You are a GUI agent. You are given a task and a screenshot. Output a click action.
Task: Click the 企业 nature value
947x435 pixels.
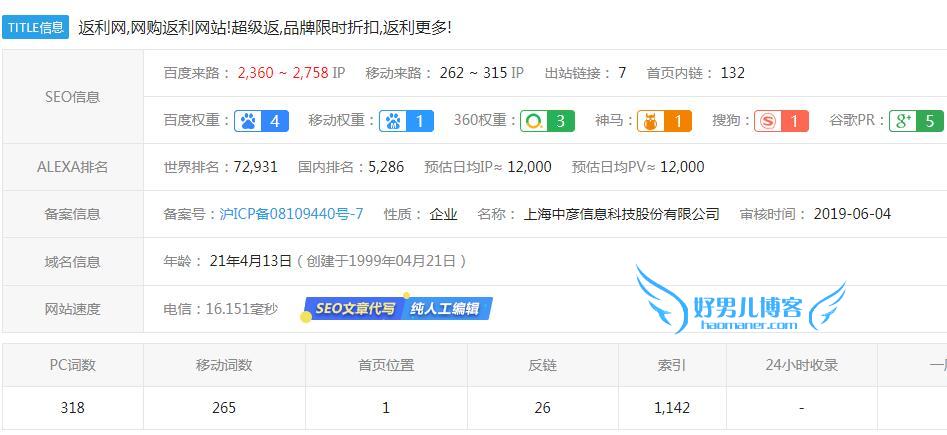pyautogui.click(x=443, y=214)
